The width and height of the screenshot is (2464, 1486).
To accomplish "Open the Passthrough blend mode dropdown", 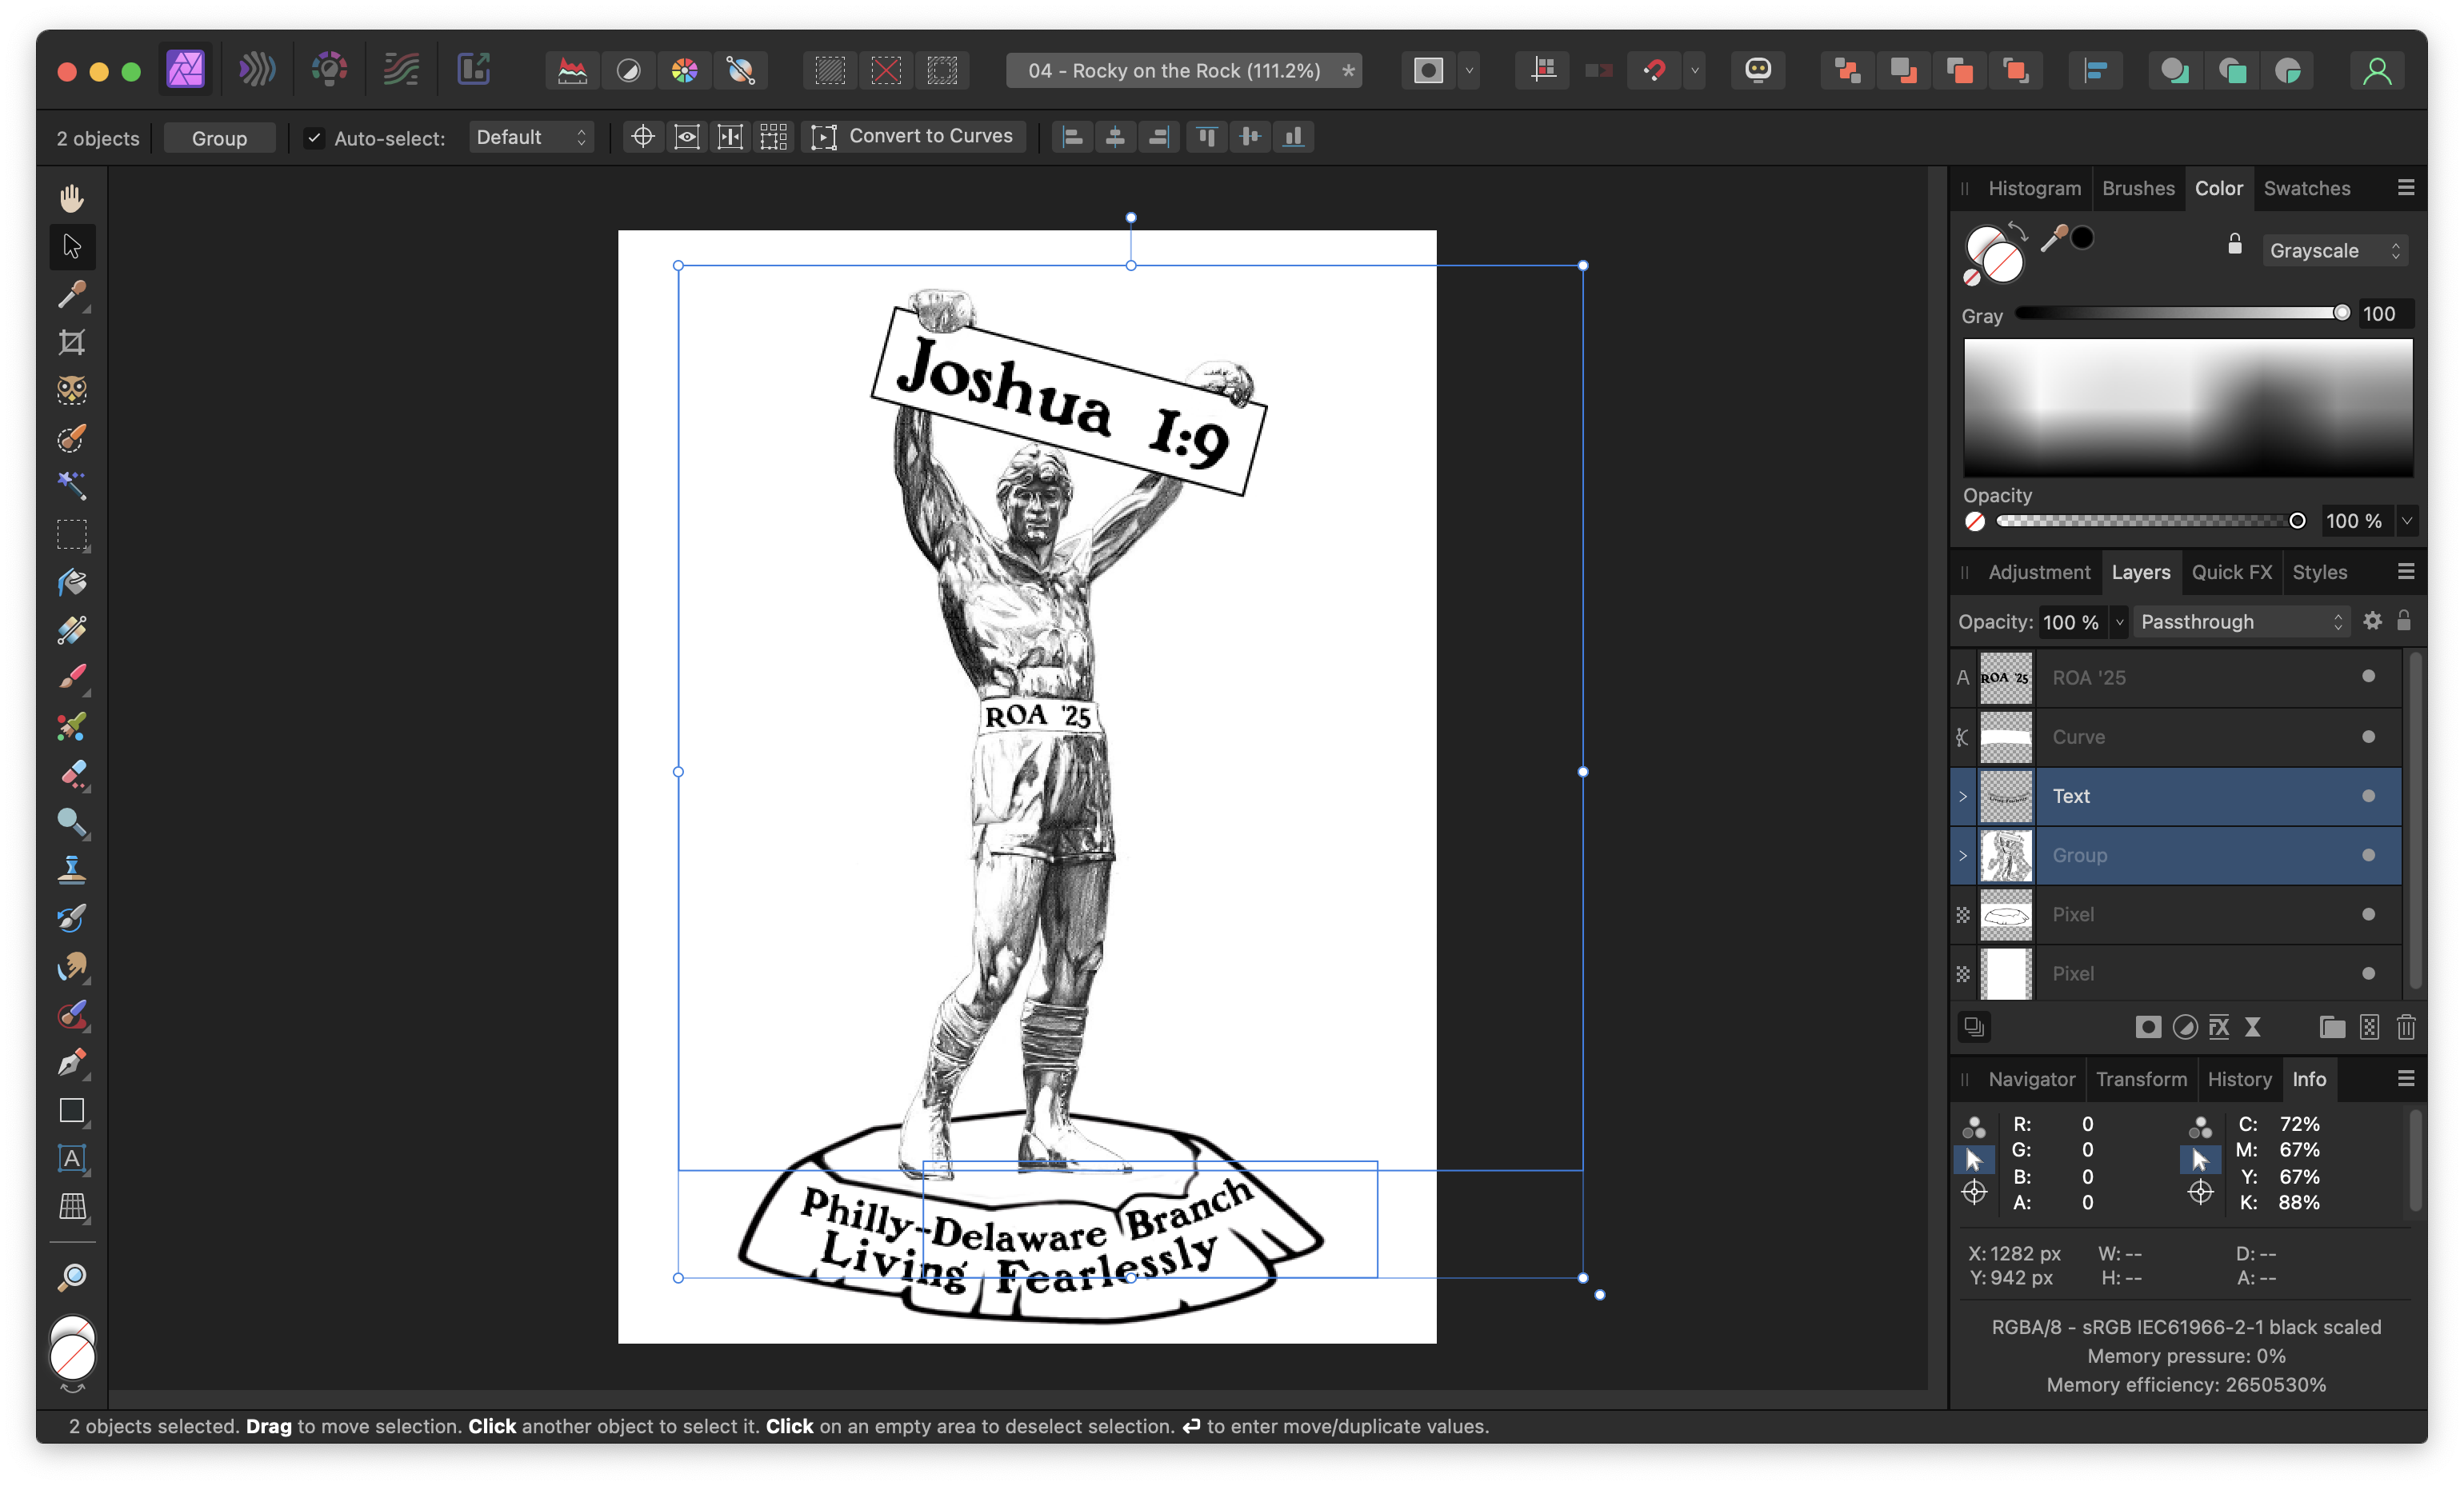I will tap(2240, 621).
